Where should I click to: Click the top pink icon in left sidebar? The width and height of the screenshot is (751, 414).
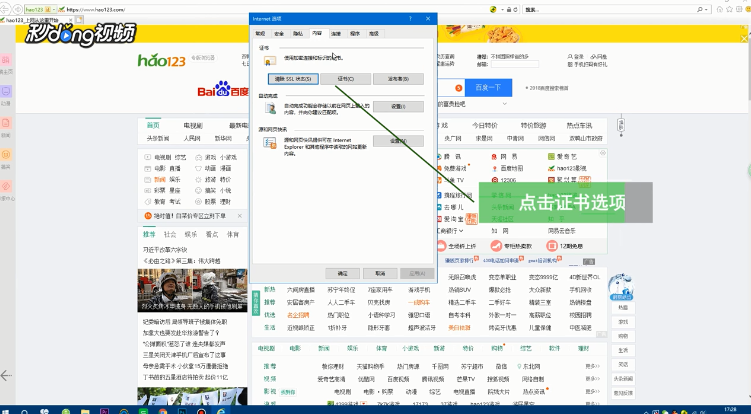tap(6, 60)
